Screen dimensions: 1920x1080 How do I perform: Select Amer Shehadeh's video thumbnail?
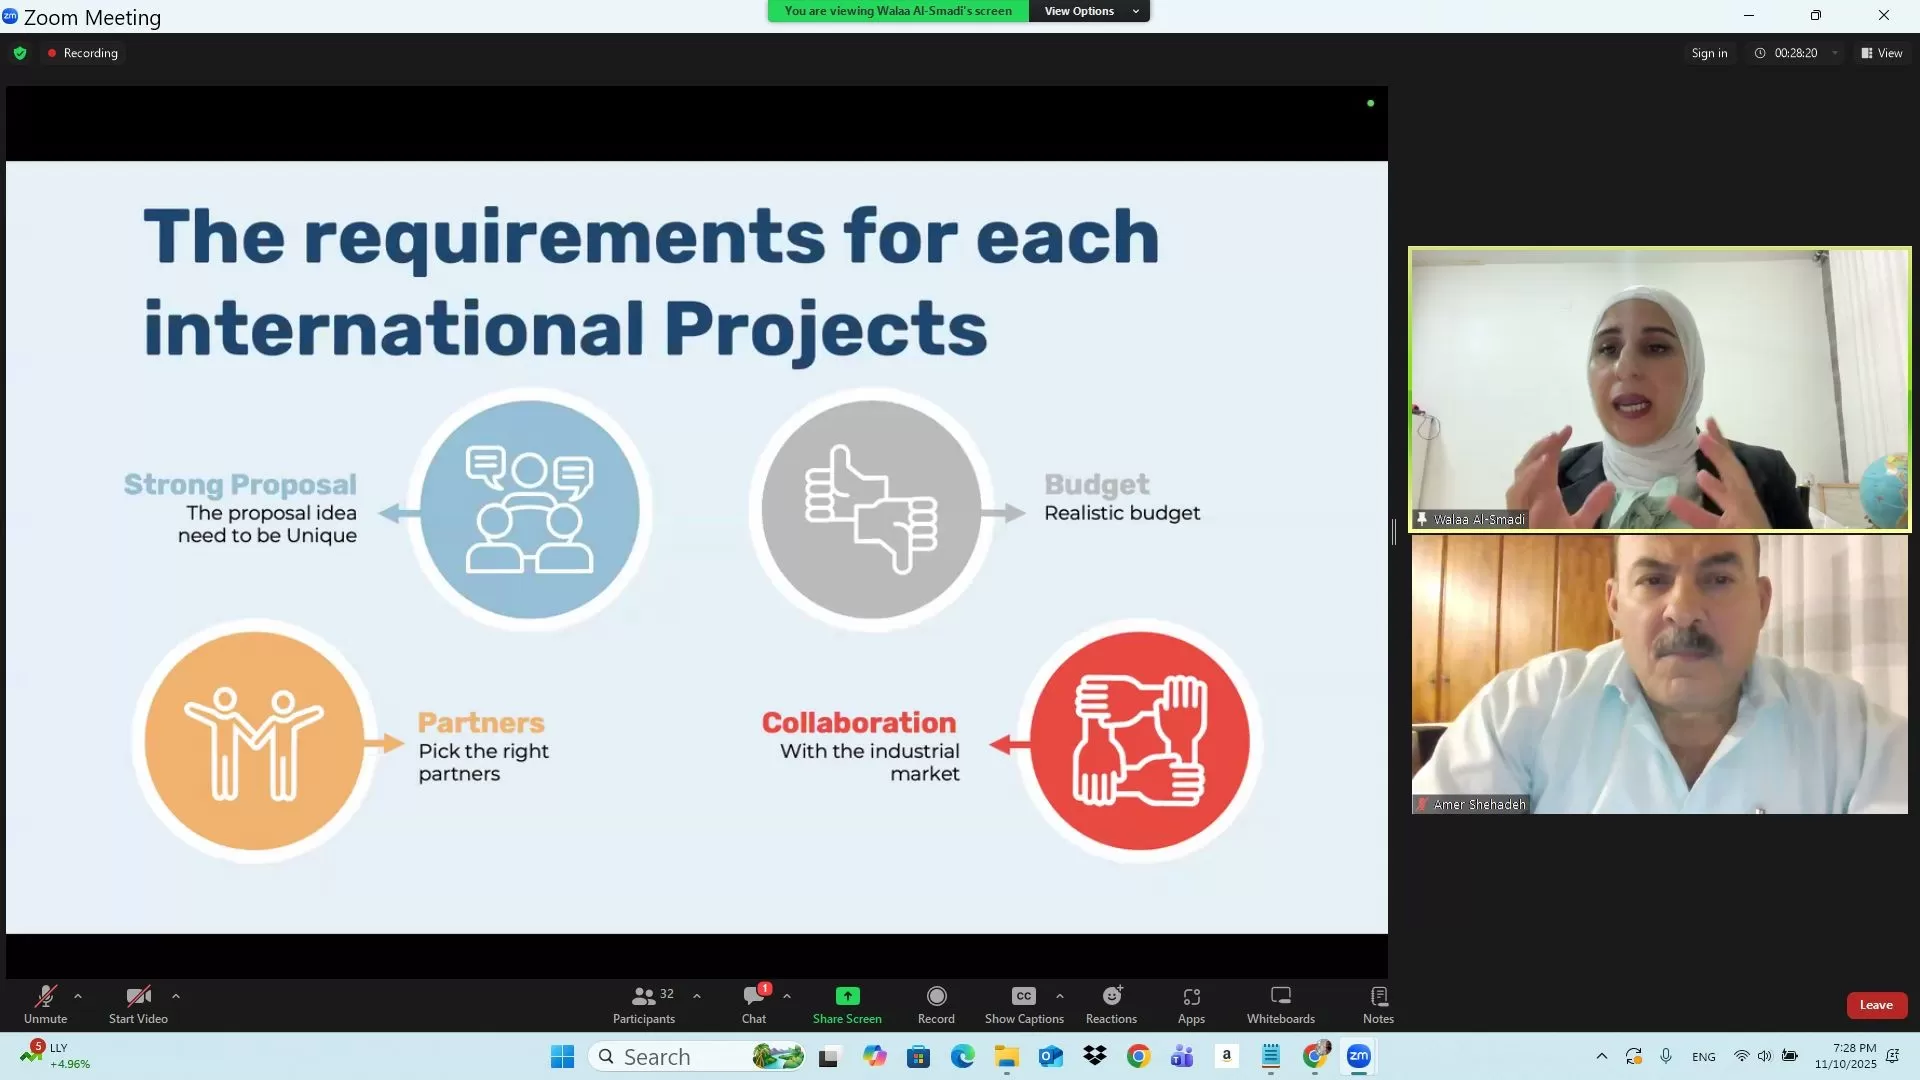coord(1659,674)
